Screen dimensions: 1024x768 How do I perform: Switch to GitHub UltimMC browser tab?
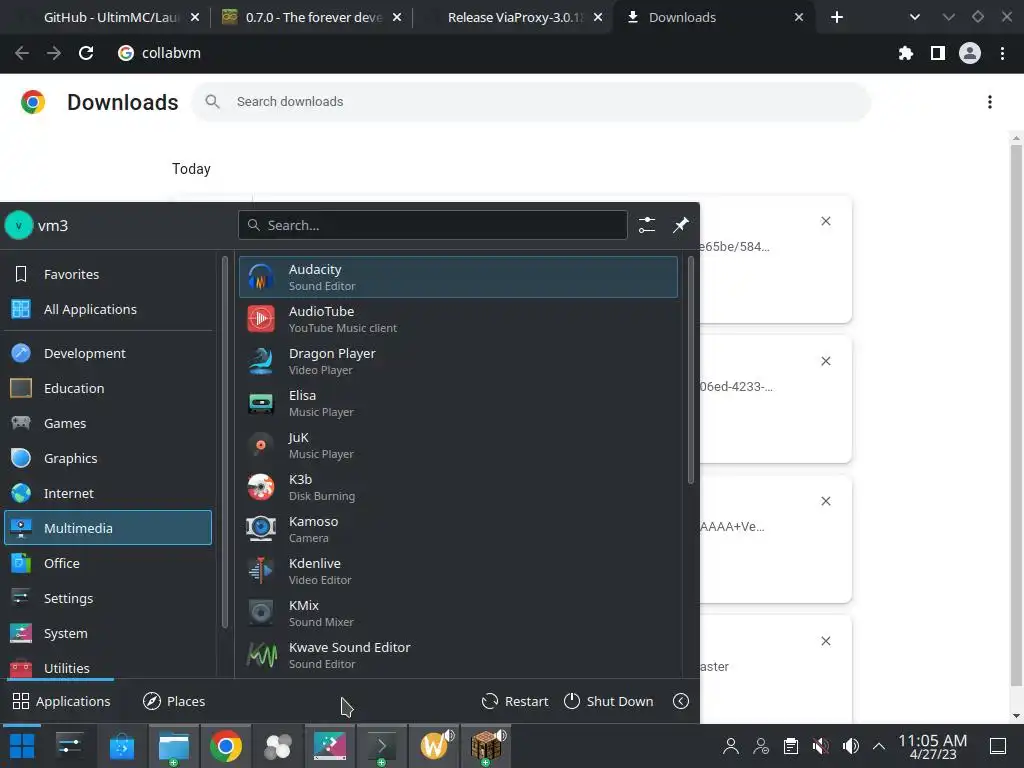tap(113, 18)
